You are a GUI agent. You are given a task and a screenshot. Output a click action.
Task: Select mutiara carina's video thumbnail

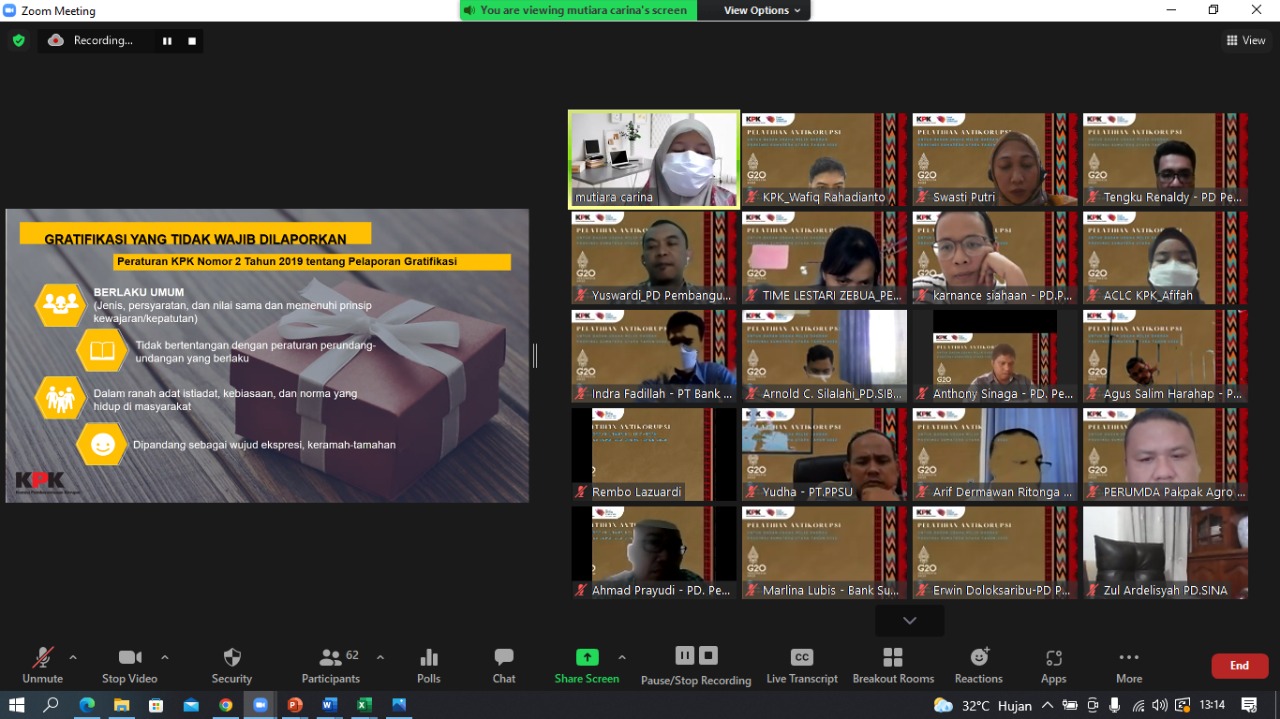654,159
